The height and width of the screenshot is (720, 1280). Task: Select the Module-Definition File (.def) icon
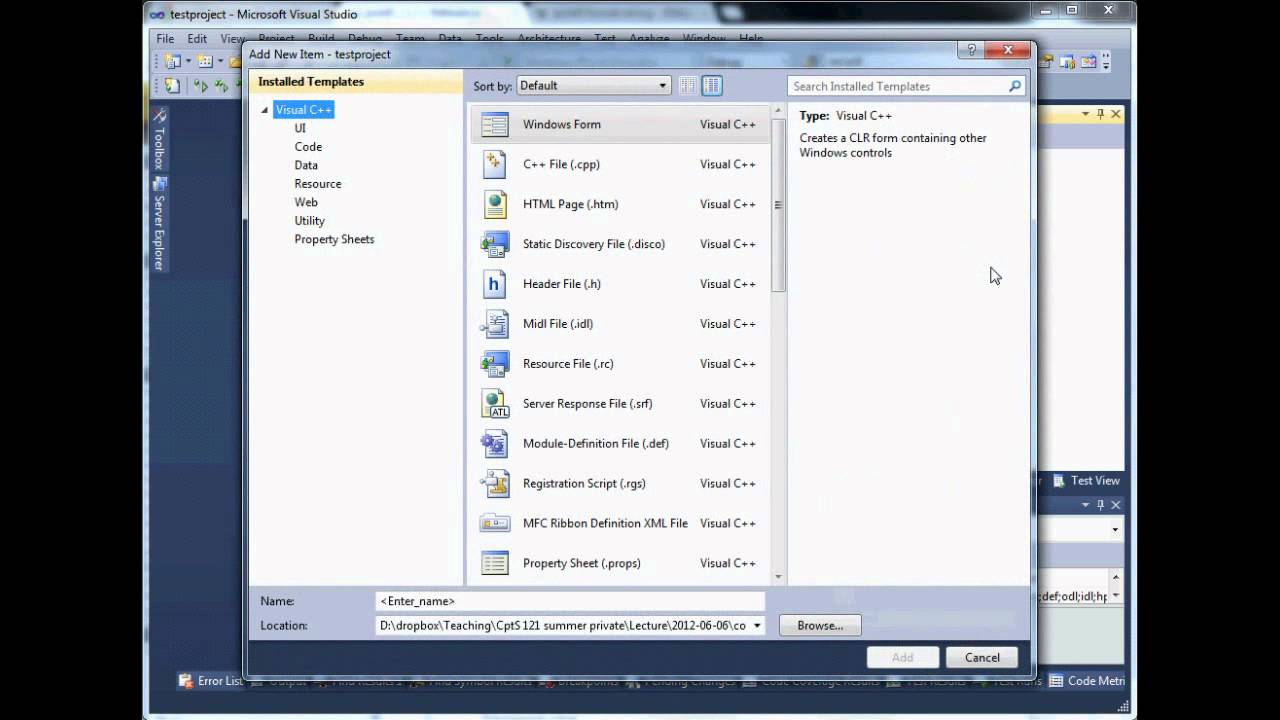[495, 443]
